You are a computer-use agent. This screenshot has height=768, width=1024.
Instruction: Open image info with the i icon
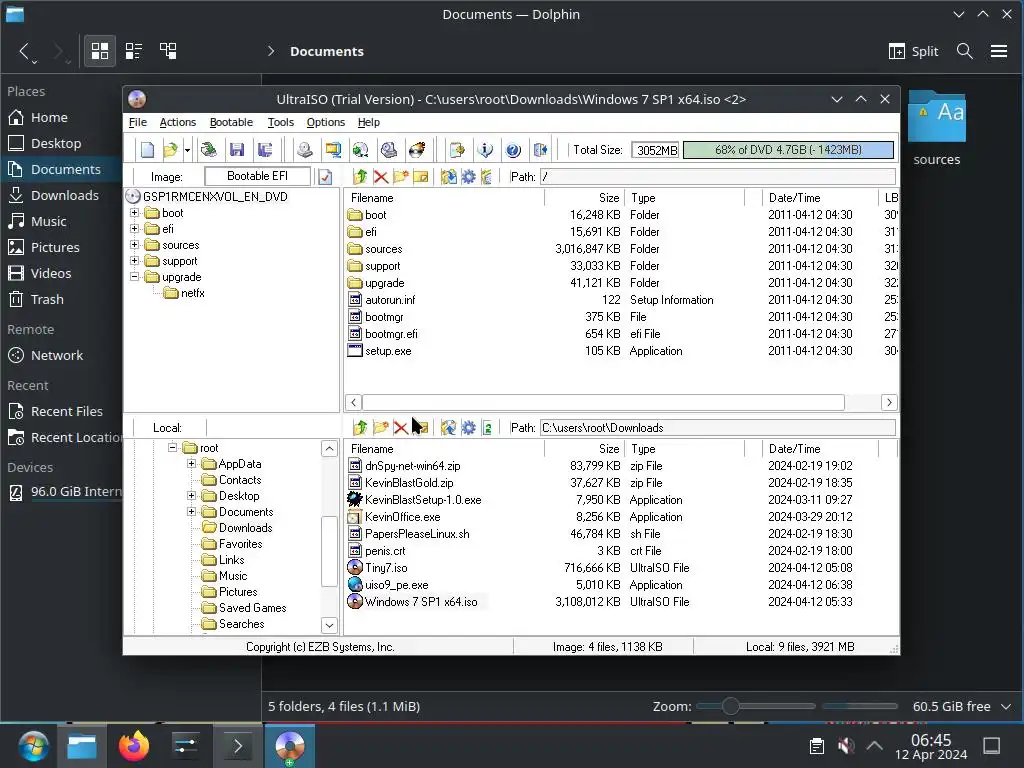pos(485,150)
